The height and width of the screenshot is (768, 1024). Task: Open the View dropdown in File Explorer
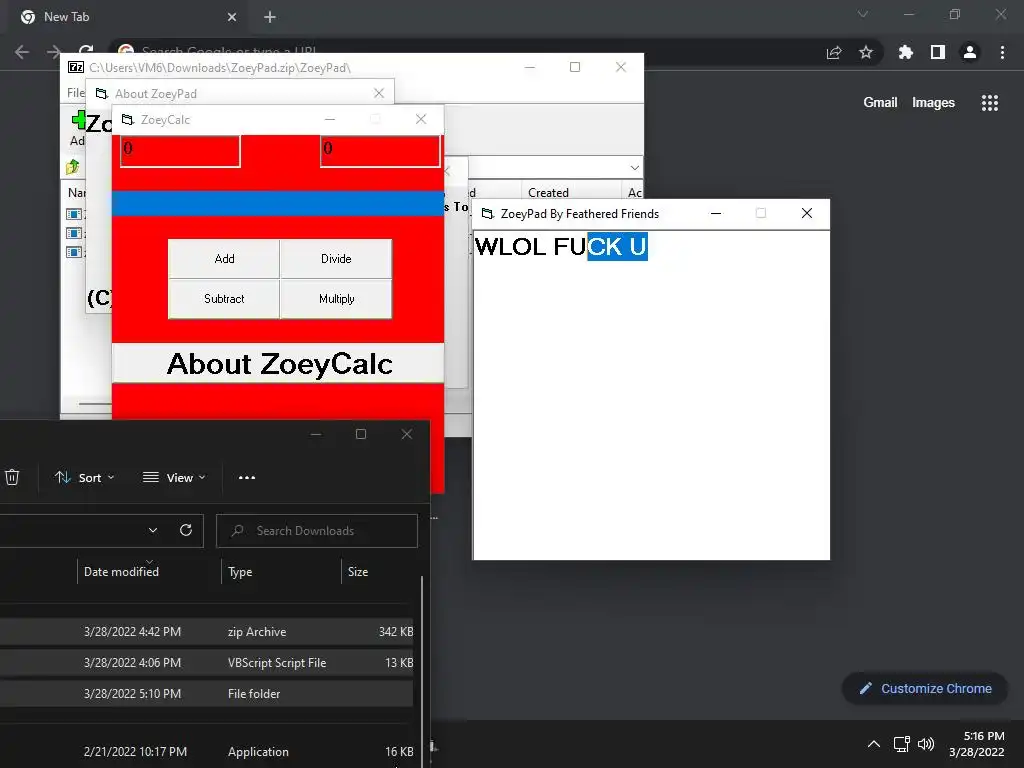click(x=174, y=477)
